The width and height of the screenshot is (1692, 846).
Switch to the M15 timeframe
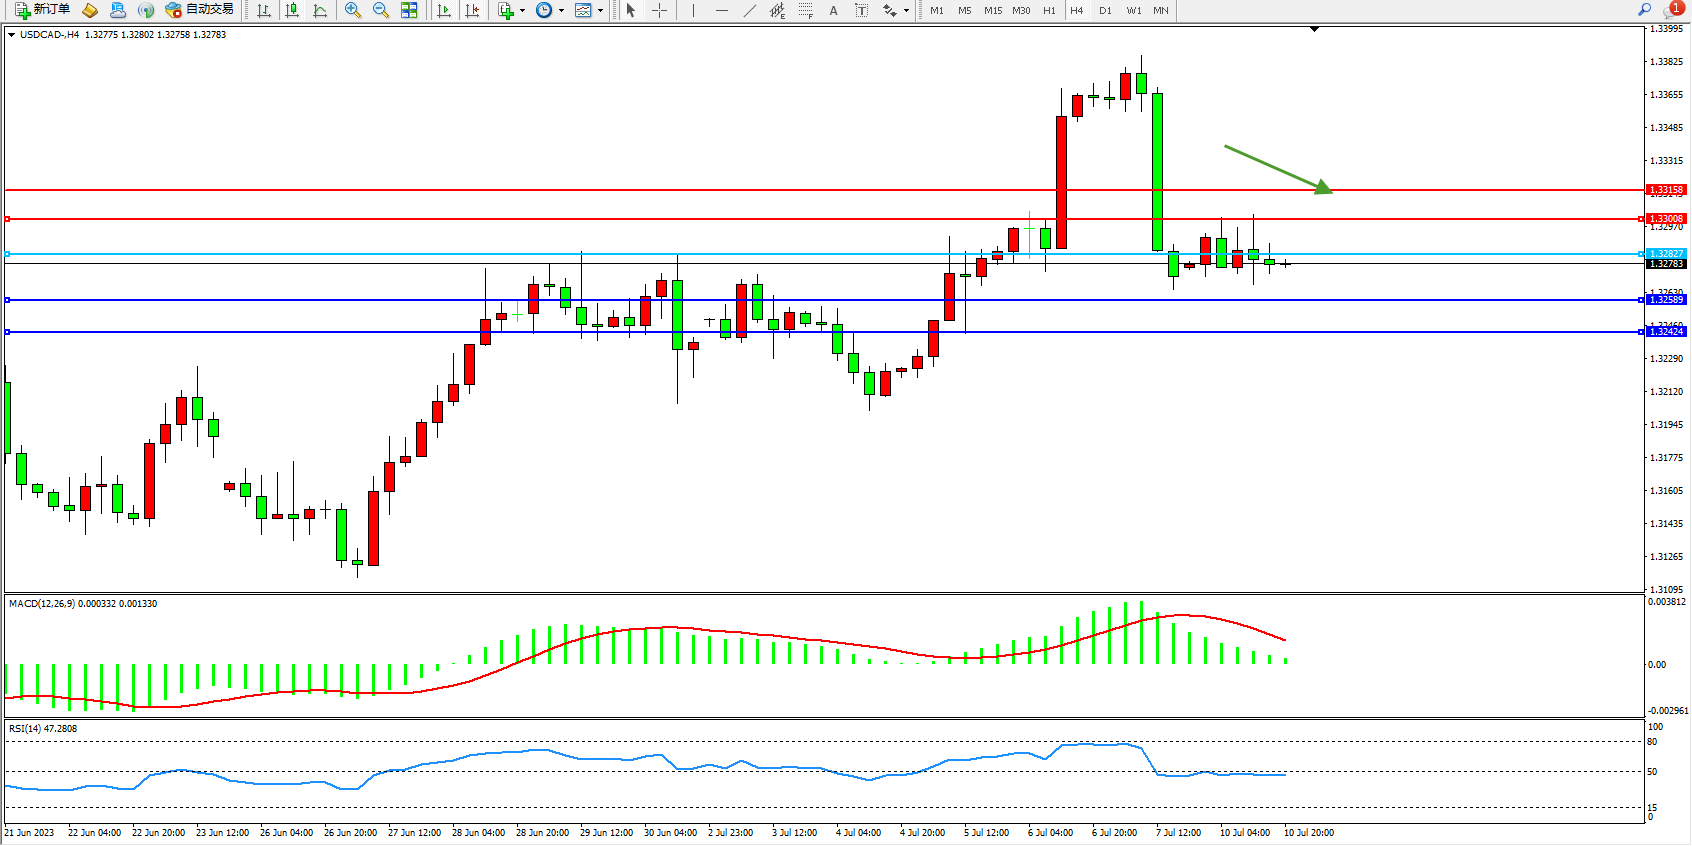992,10
